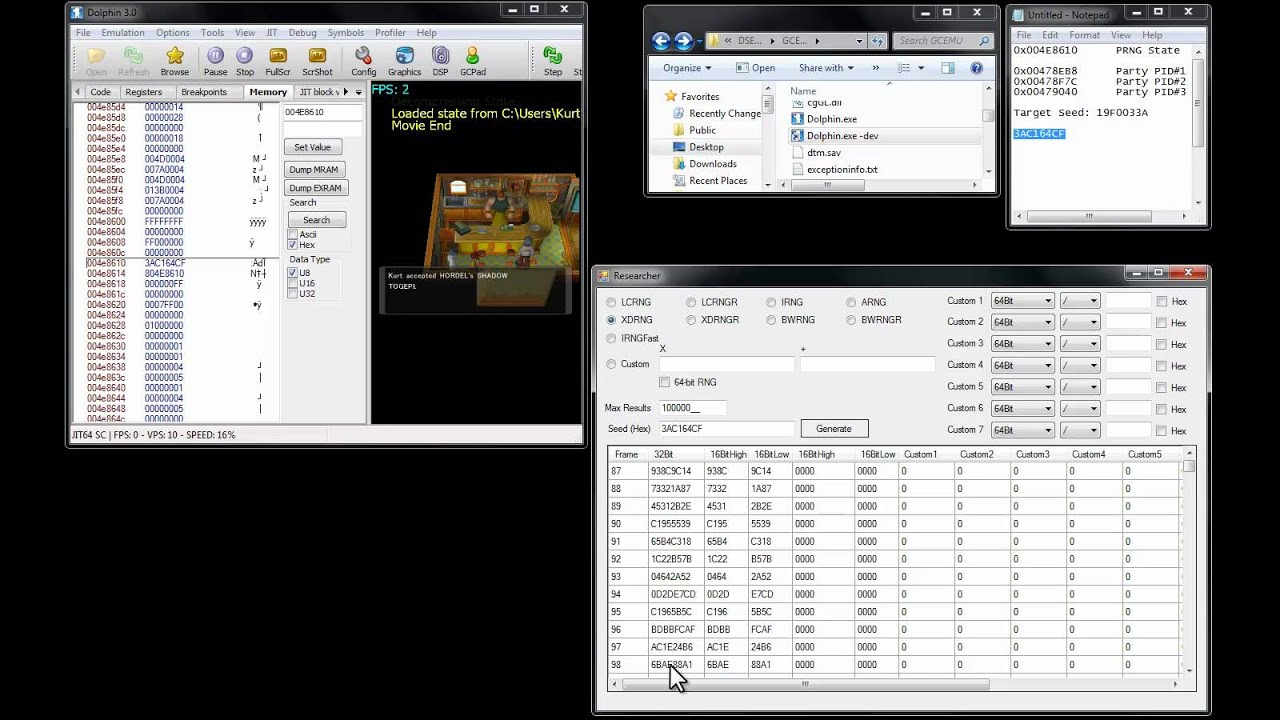Expand the Share with dropdown in Explorer
1280x720 pixels.
pyautogui.click(x=826, y=68)
